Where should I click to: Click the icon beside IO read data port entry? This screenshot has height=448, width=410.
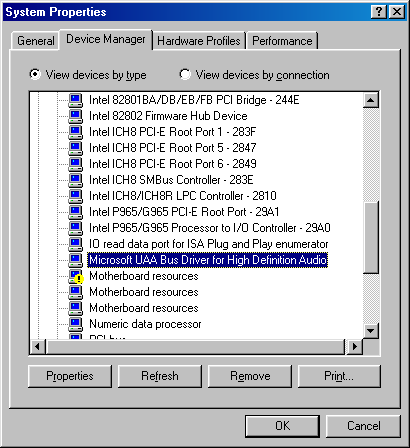[x=75, y=244]
